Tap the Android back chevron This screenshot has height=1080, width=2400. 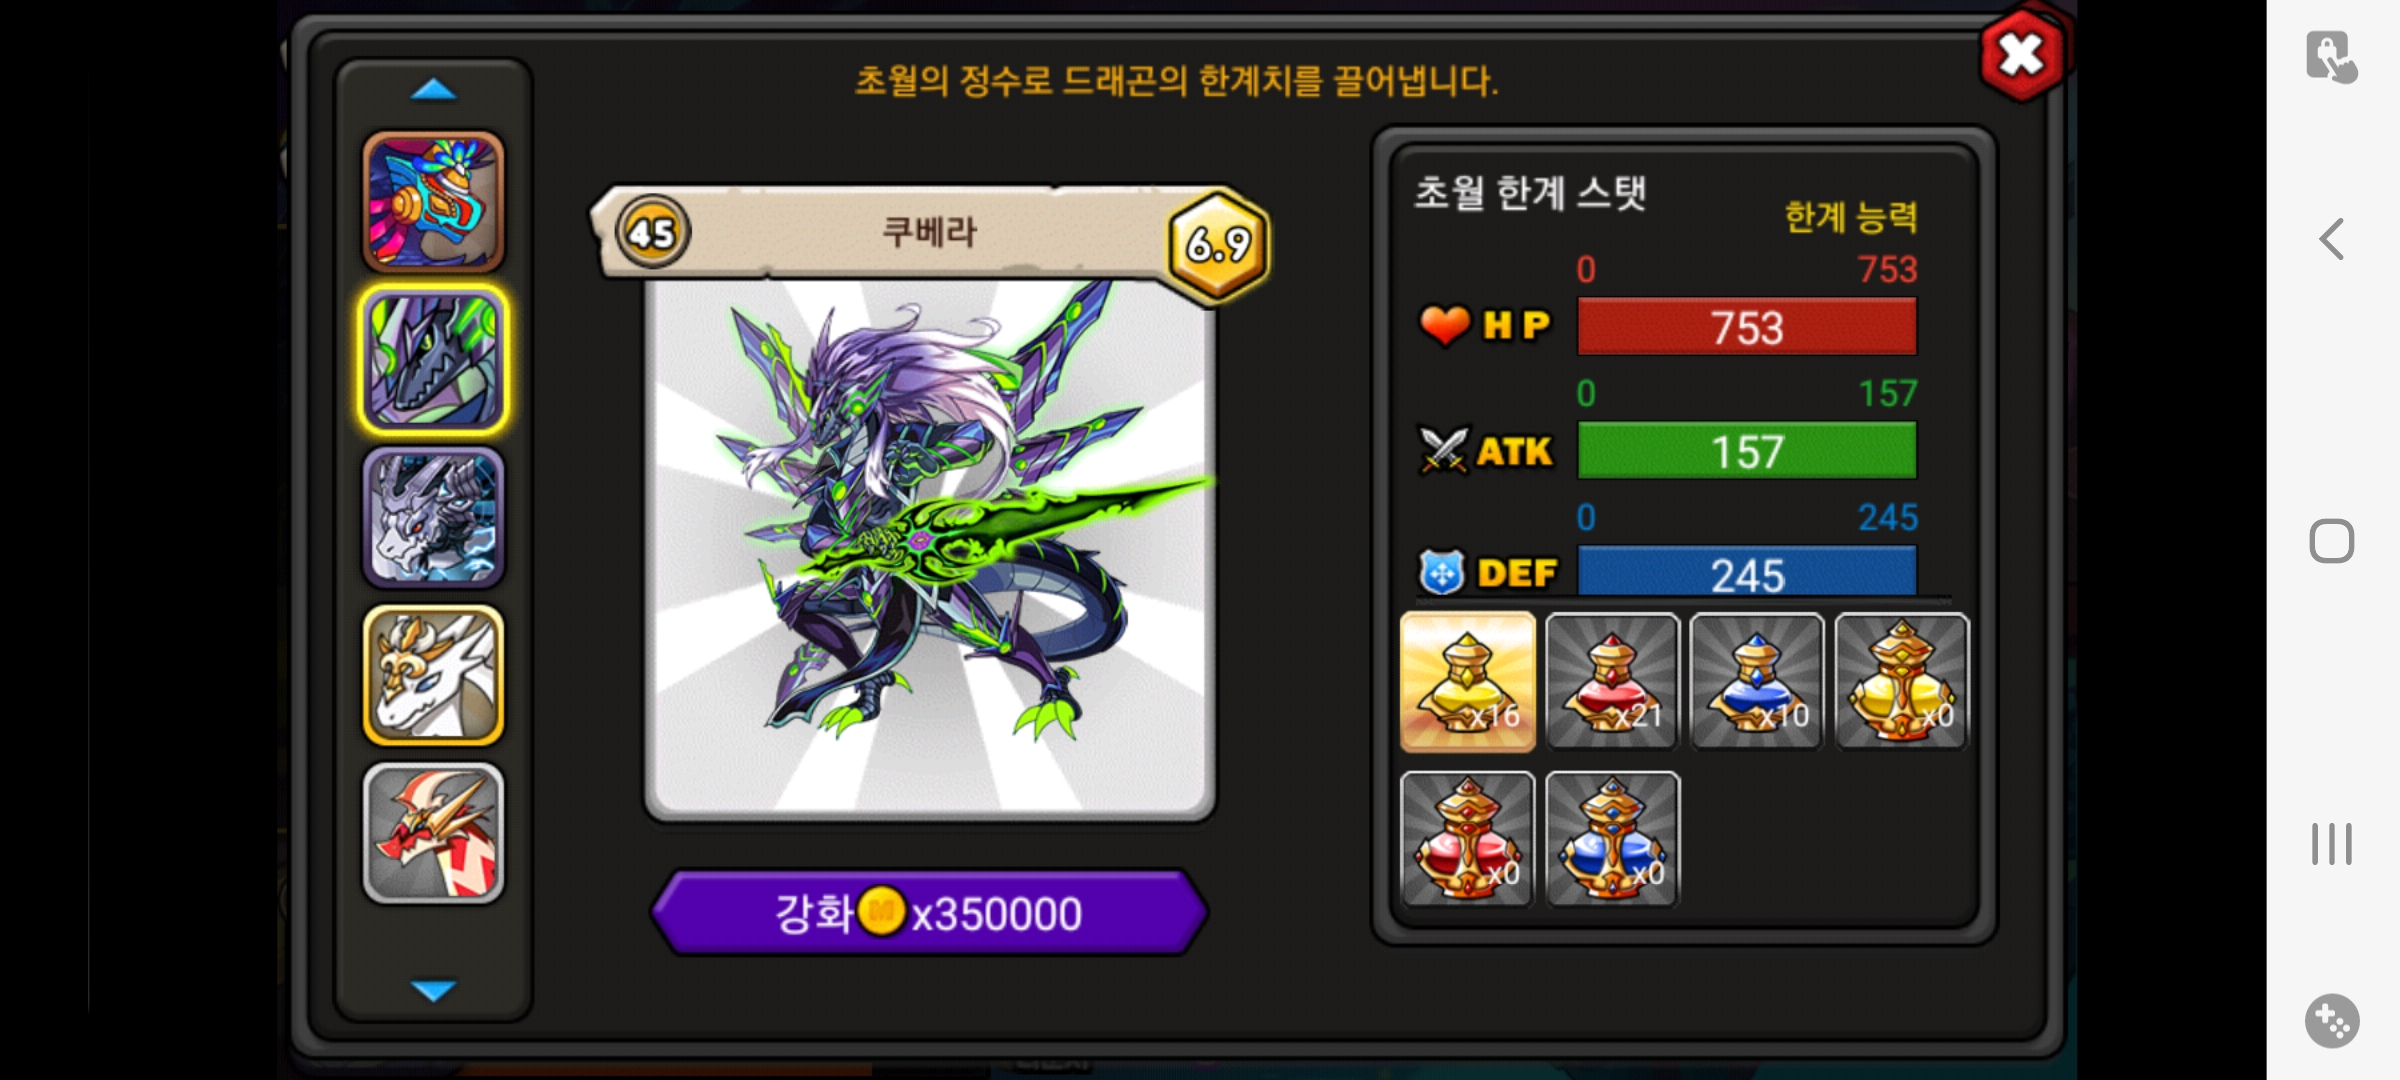click(x=2332, y=239)
